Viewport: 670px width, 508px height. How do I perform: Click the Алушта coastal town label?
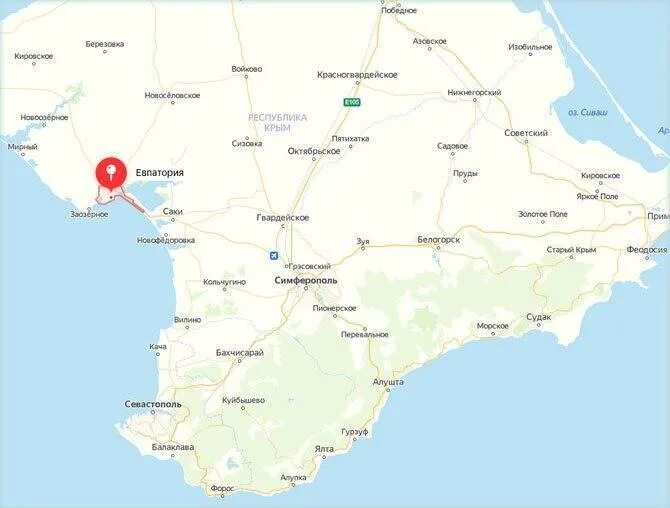coord(388,382)
